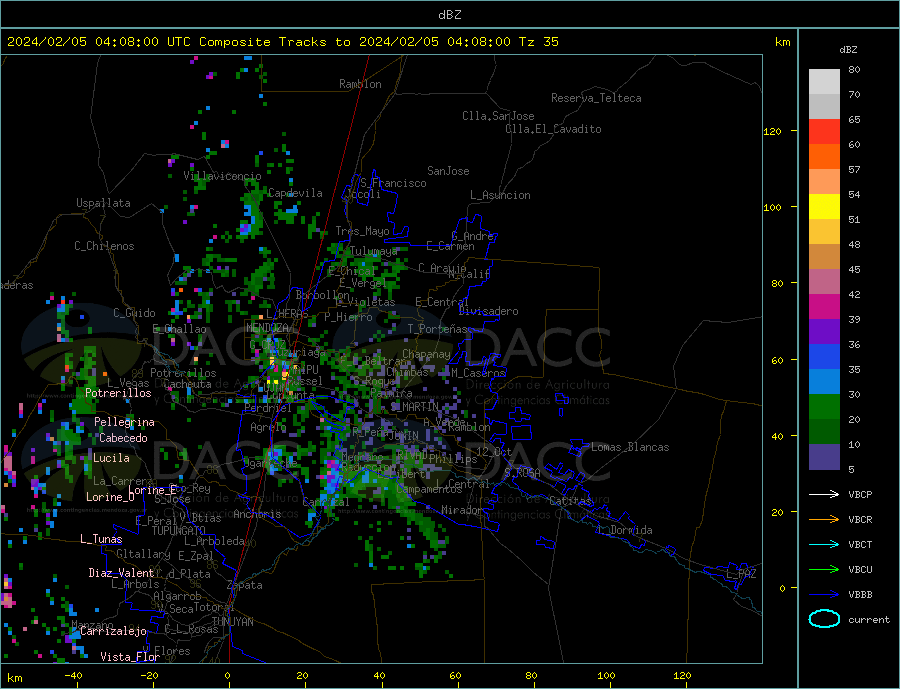Click the Perdriel label
The height and width of the screenshot is (689, 900).
click(x=268, y=408)
